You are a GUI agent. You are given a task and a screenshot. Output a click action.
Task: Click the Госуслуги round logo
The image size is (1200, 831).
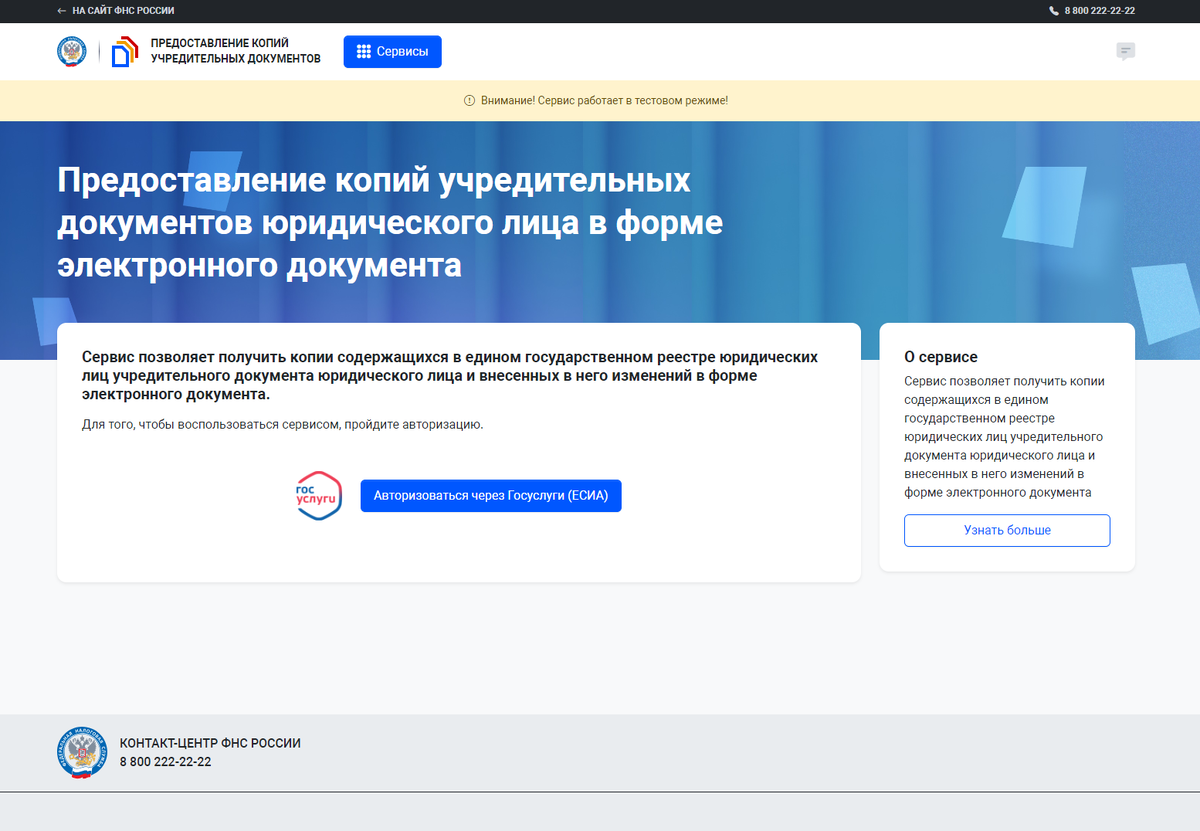click(318, 495)
